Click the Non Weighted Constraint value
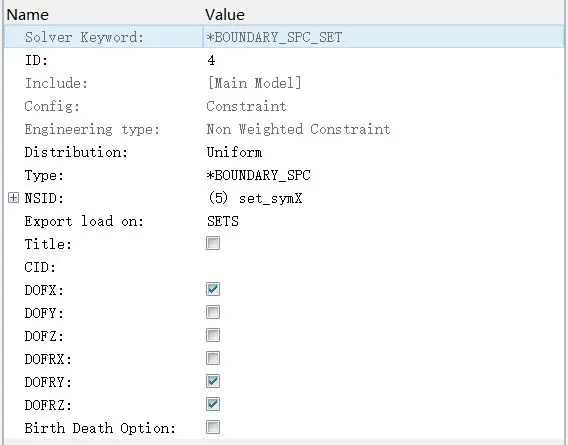The width and height of the screenshot is (568, 445). click(x=298, y=129)
